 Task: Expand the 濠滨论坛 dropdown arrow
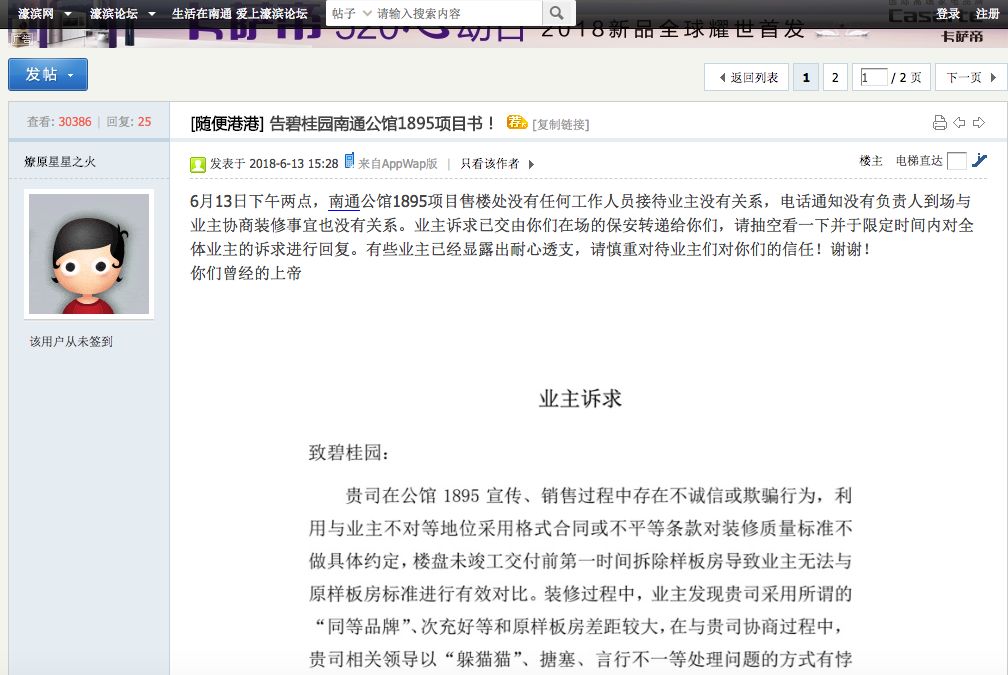[x=152, y=14]
